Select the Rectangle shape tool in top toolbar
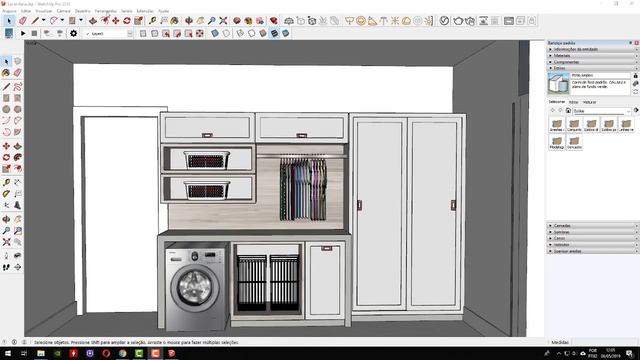Screen dimensions: 640x360 click(72, 20)
